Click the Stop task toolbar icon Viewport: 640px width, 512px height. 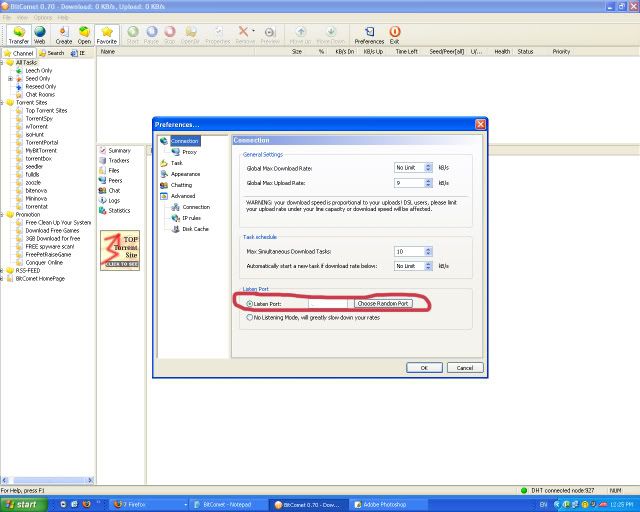(169, 35)
